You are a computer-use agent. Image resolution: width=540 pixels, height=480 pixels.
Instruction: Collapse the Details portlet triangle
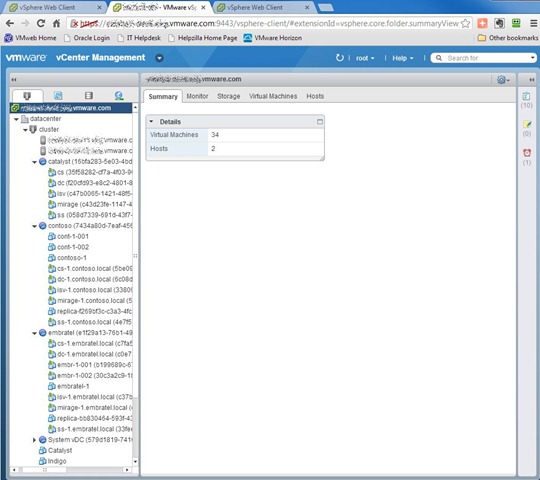pyautogui.click(x=151, y=122)
